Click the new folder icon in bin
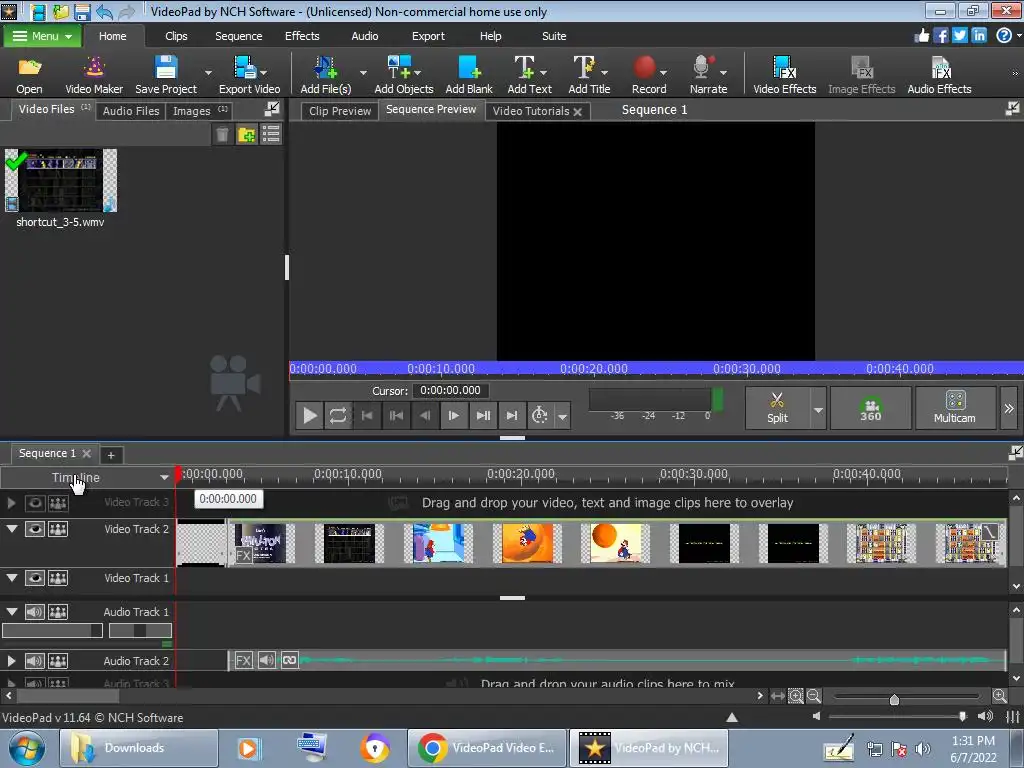This screenshot has width=1024, height=768. point(246,135)
